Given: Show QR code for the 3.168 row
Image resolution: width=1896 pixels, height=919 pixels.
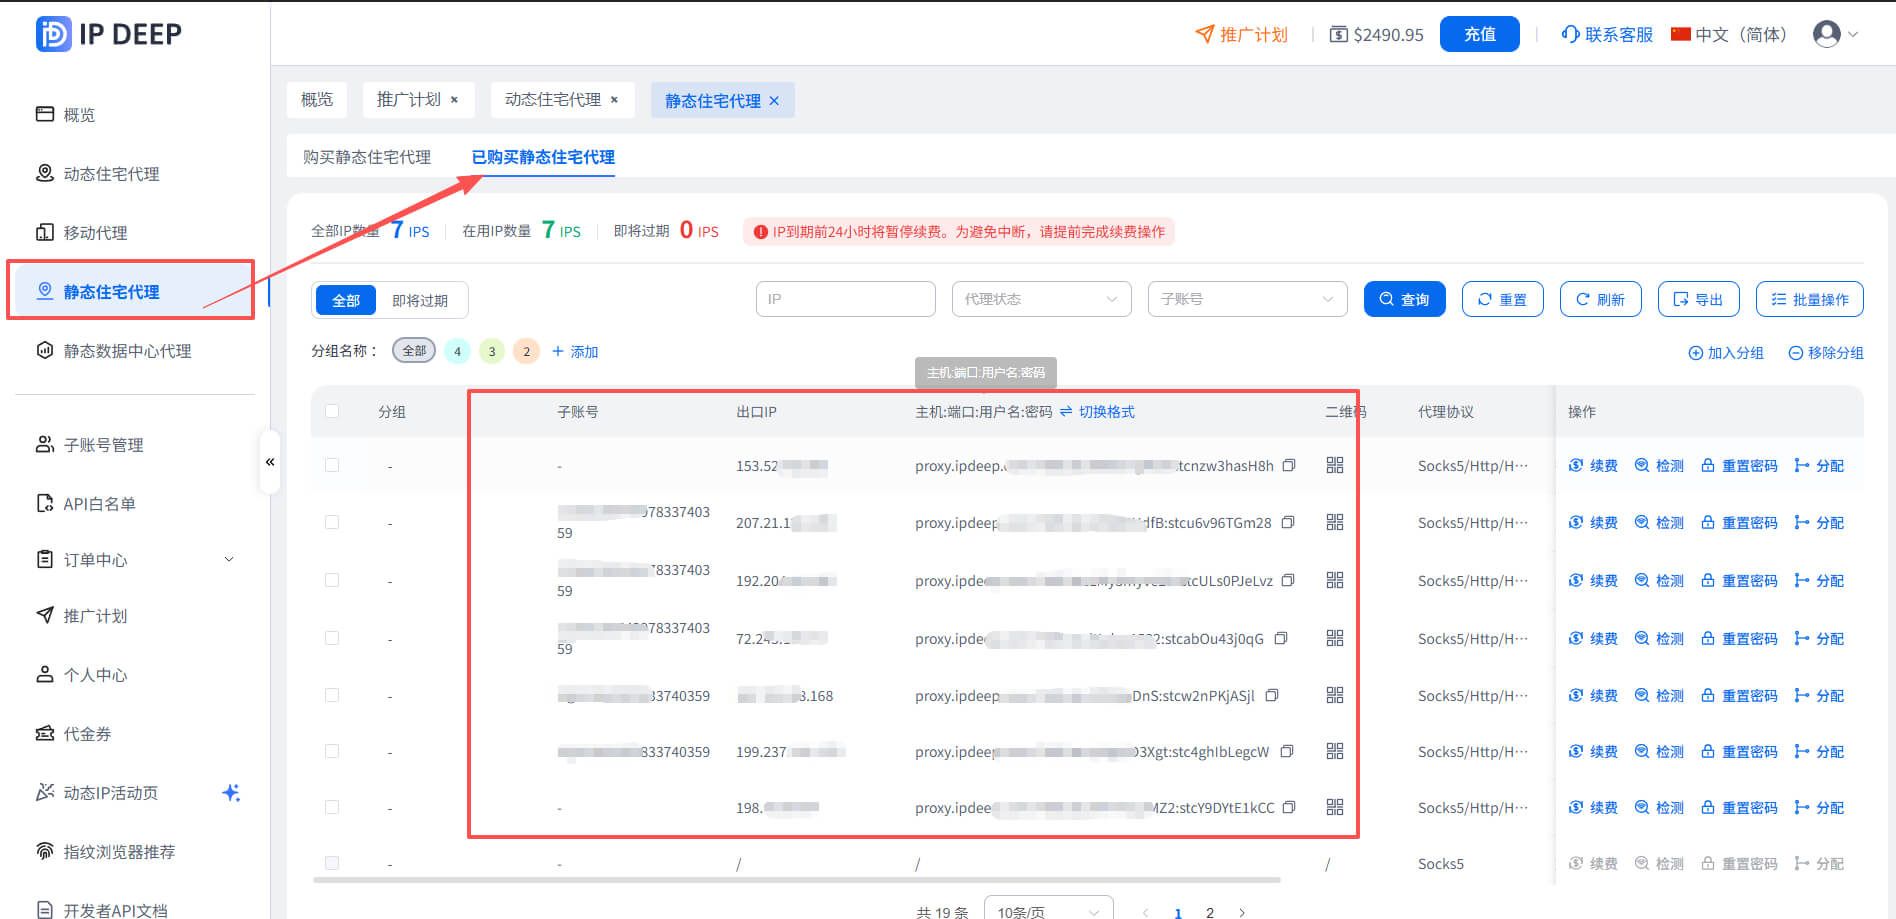Looking at the screenshot, I should click(1335, 695).
